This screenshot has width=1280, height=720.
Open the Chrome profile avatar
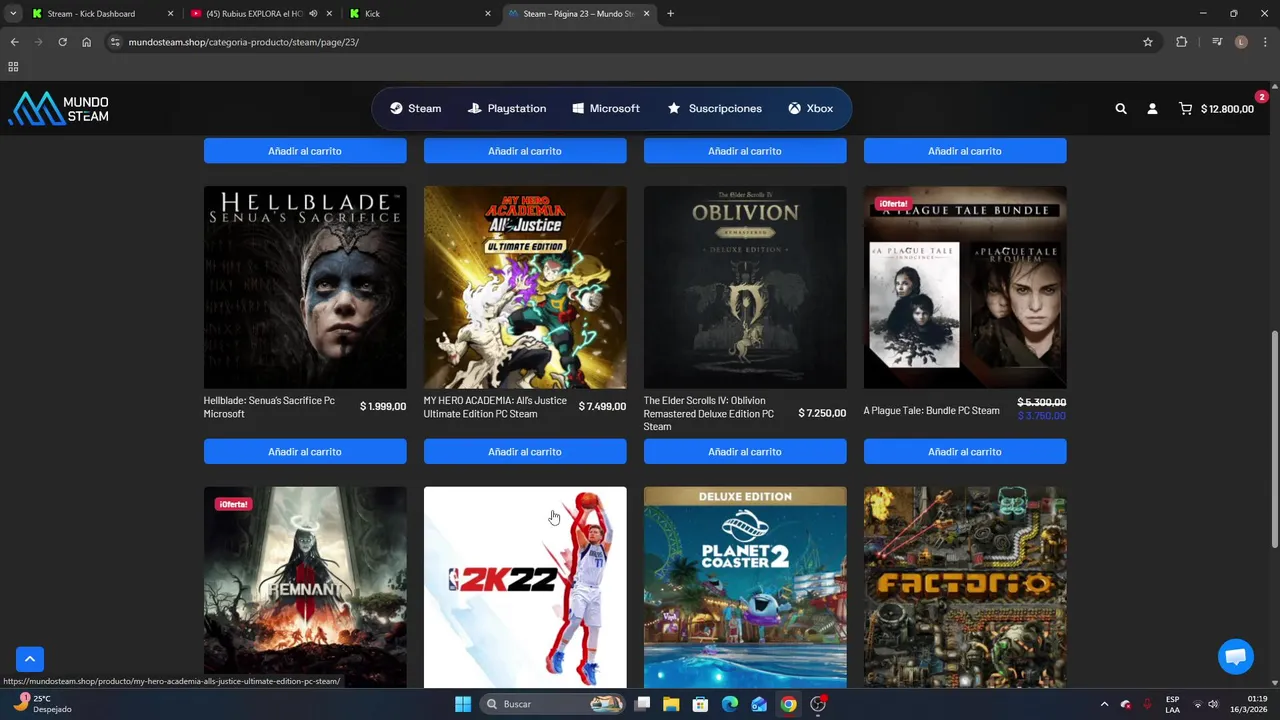click(x=1241, y=42)
